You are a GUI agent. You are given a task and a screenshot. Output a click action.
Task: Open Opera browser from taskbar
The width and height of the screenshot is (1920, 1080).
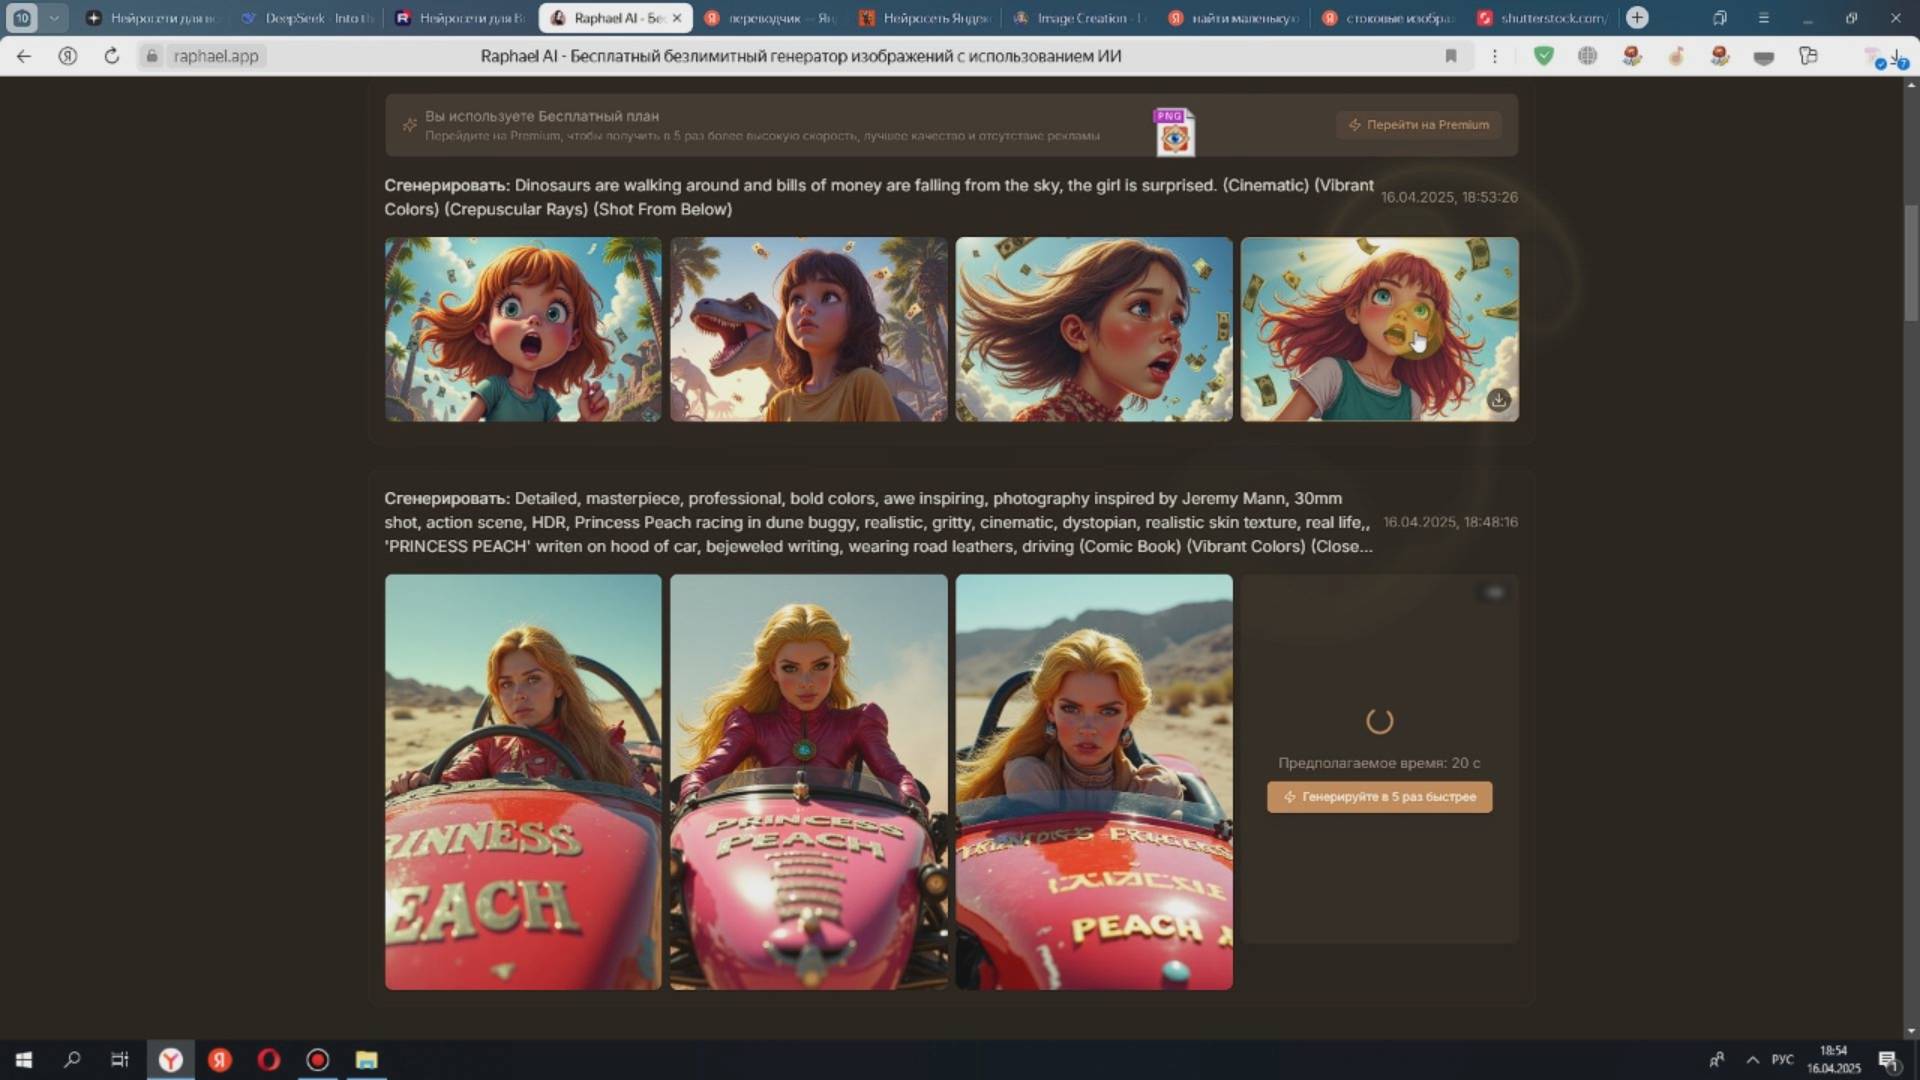[x=269, y=1060]
